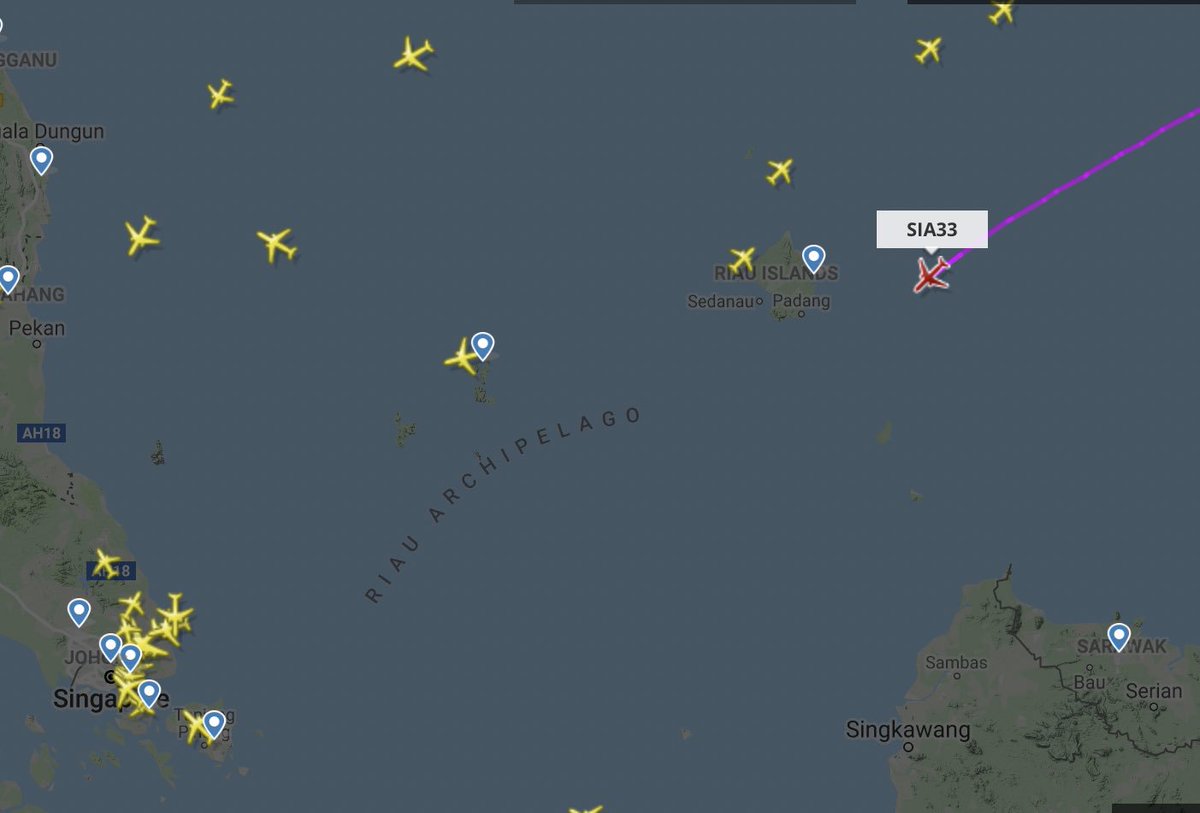Click the Singkawang city label
Image resolution: width=1200 pixels, height=813 pixels.
908,730
